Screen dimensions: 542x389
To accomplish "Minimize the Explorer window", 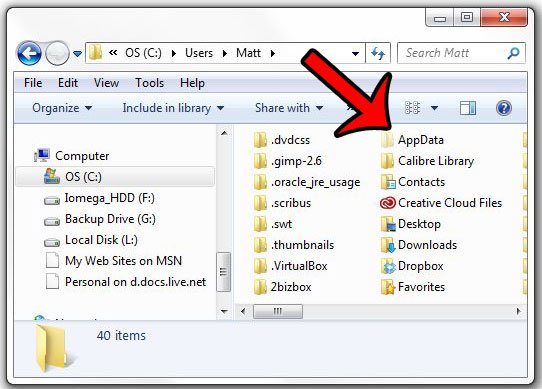I will pyautogui.click(x=440, y=18).
